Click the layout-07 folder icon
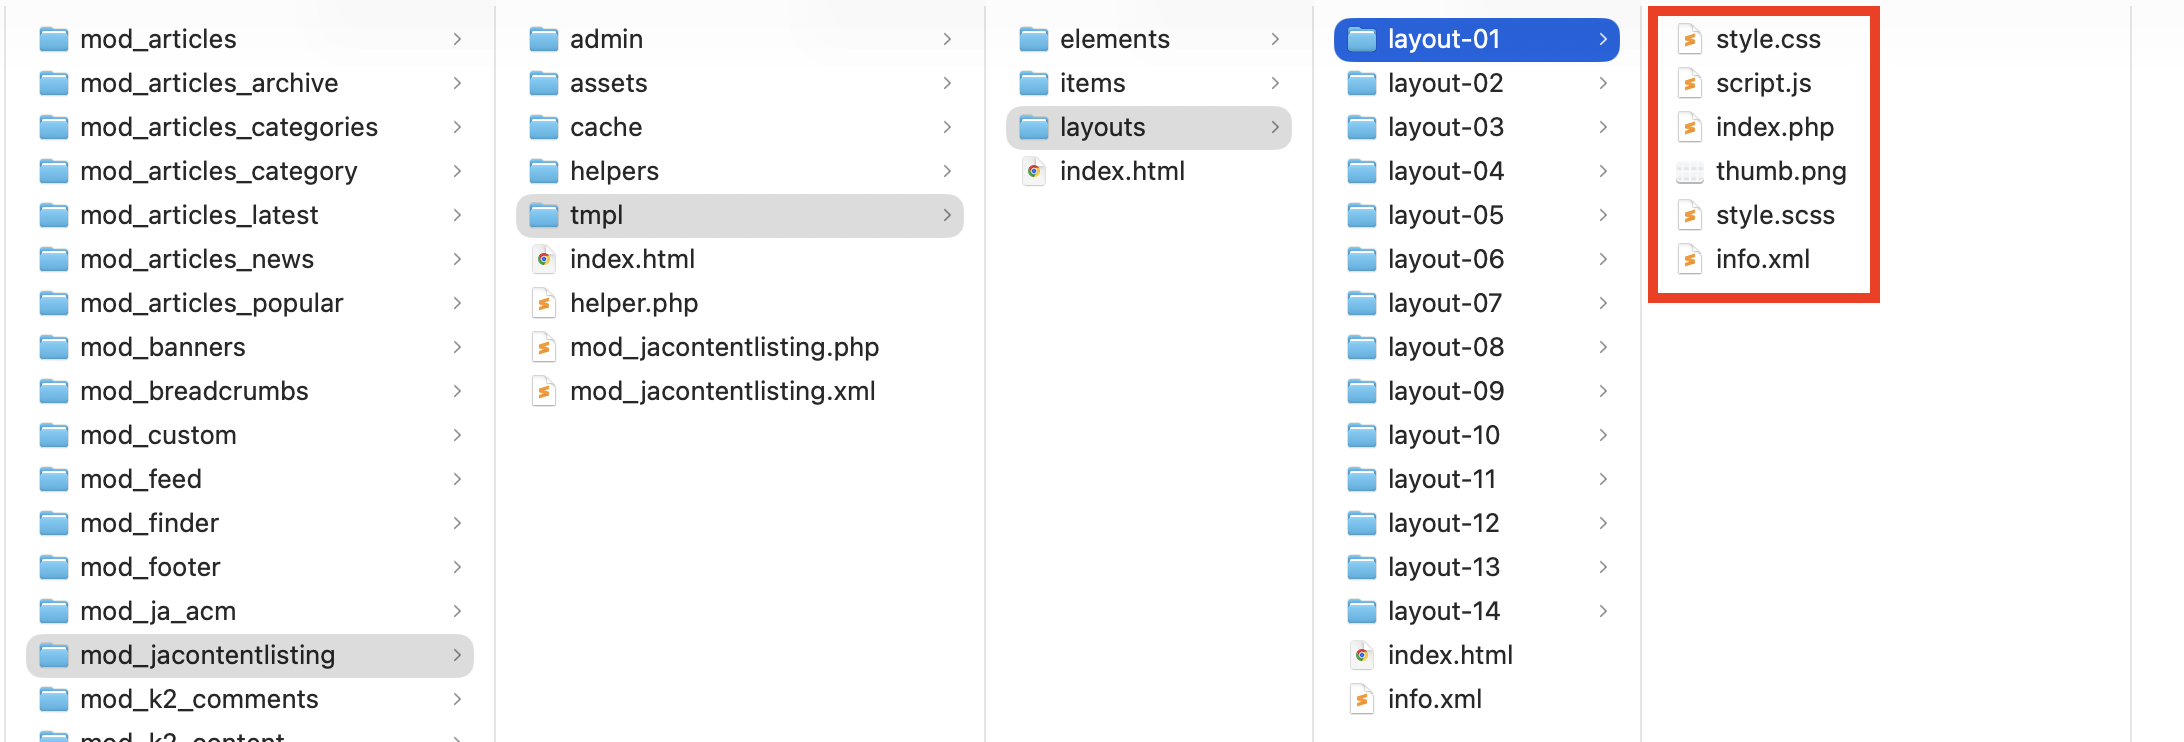Image resolution: width=2184 pixels, height=742 pixels. pos(1362,303)
